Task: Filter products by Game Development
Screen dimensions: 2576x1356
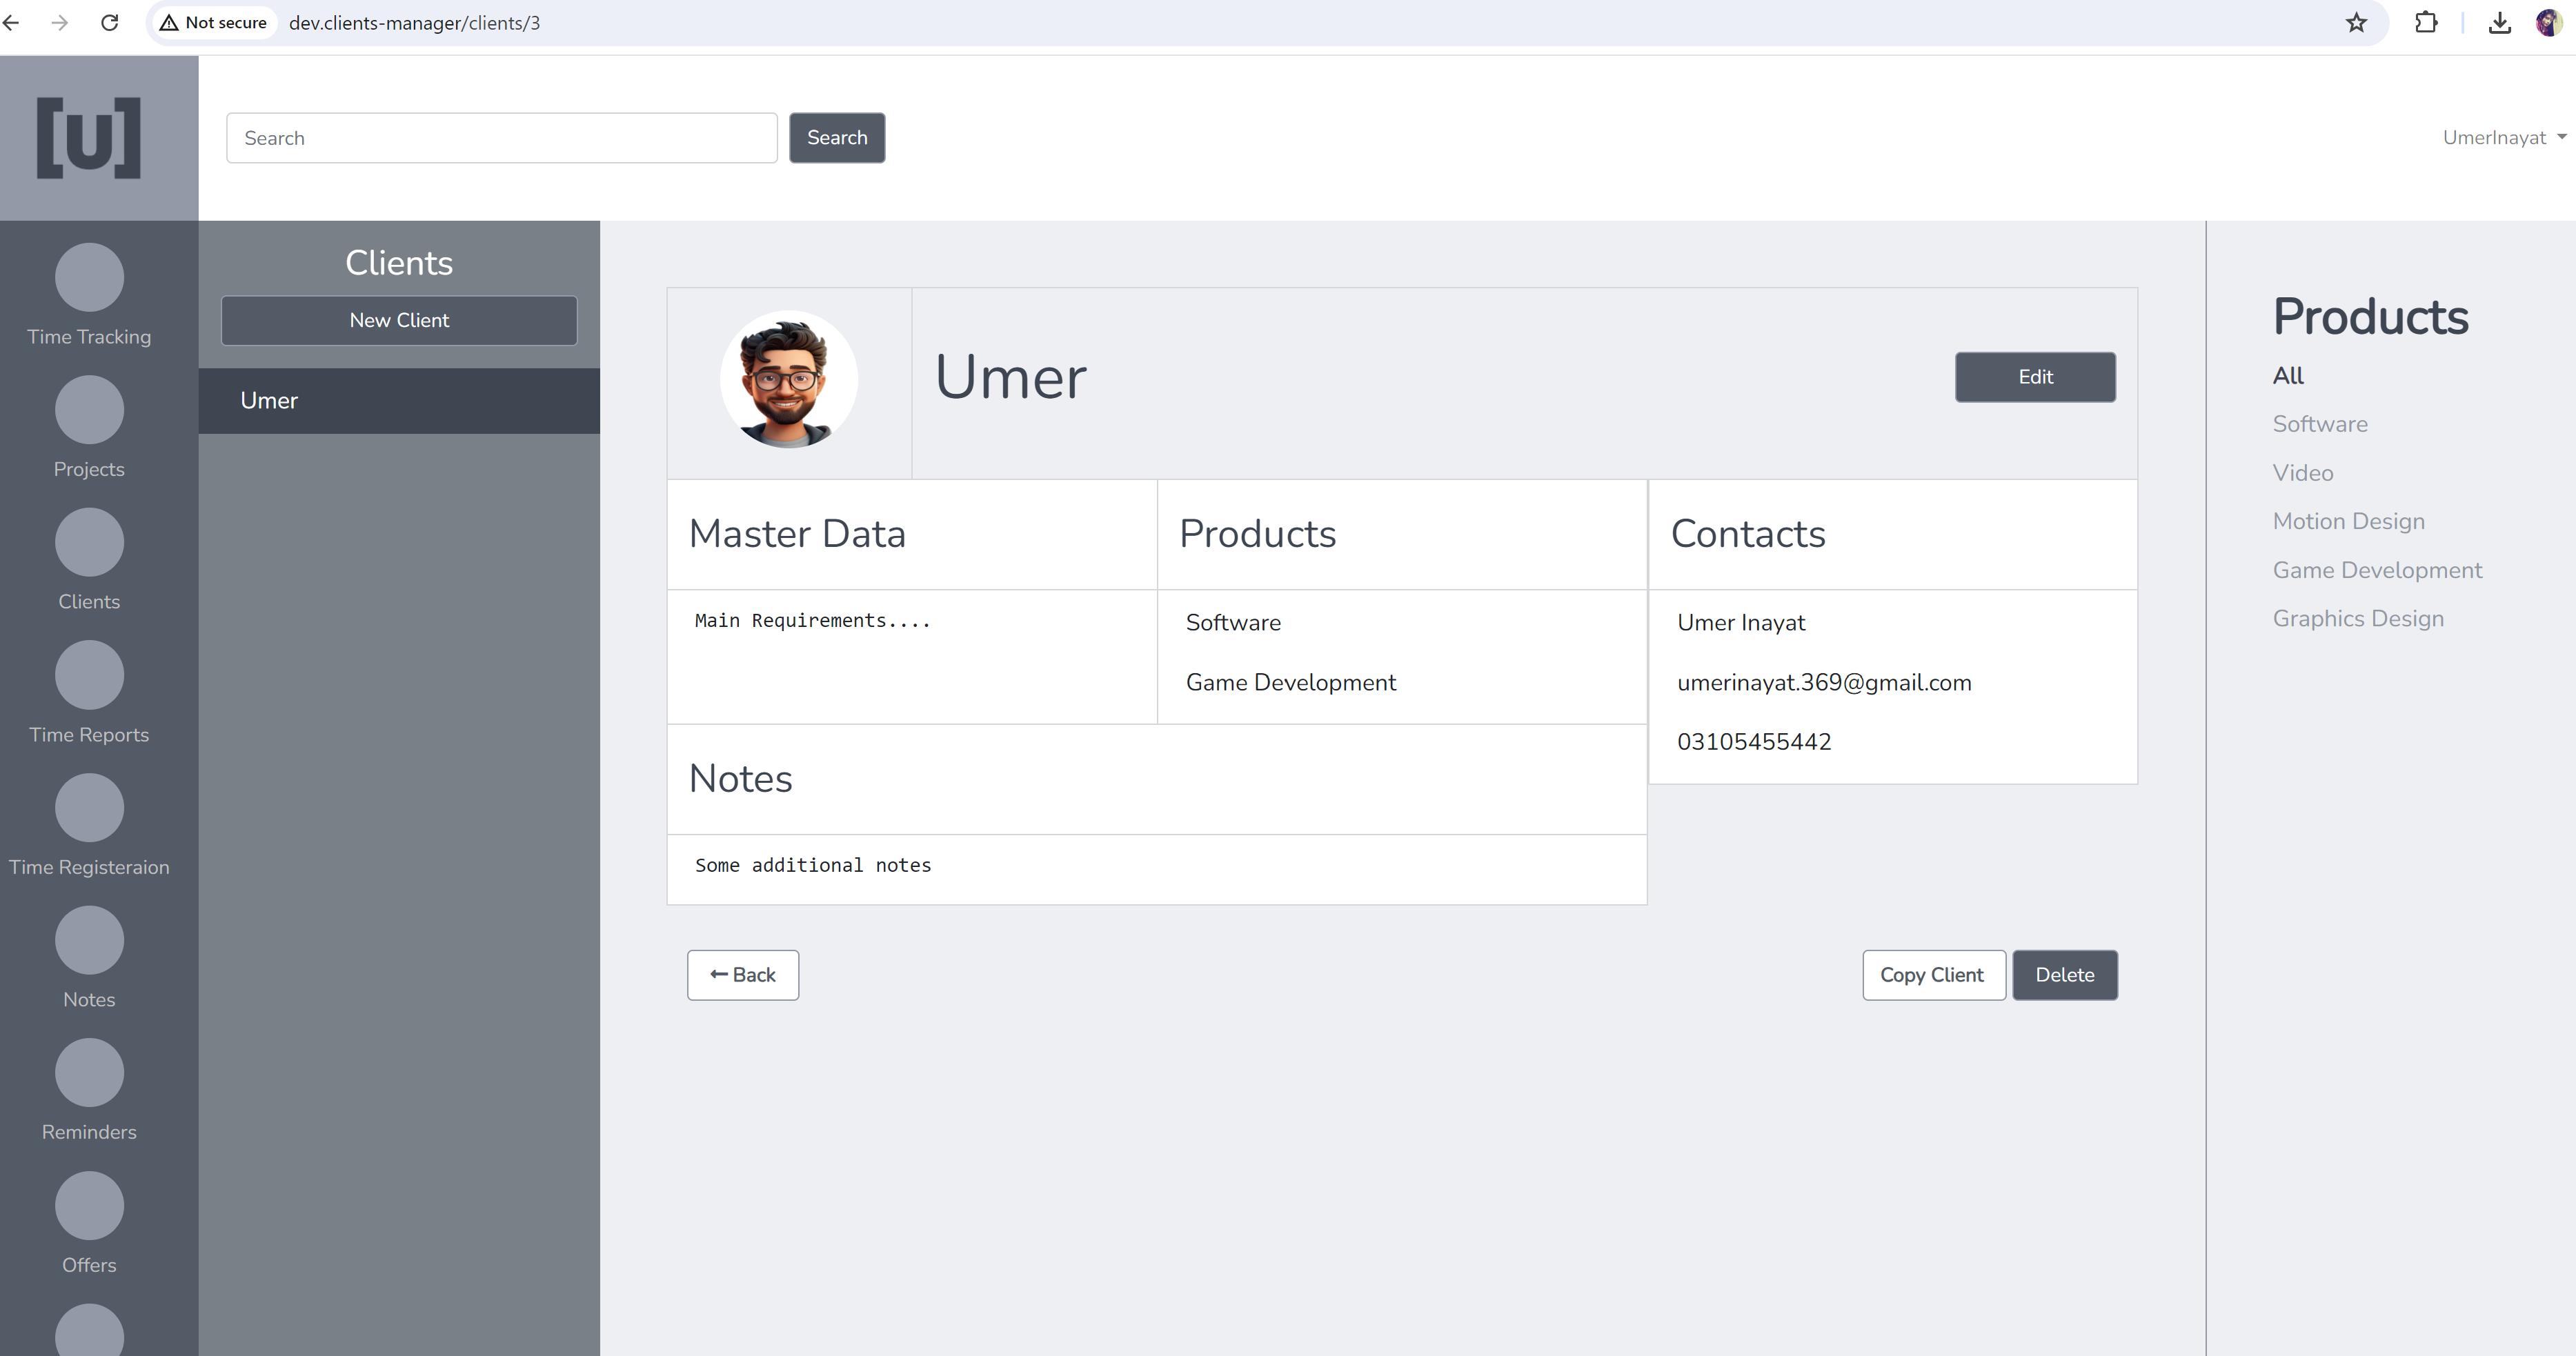Action: (x=2377, y=569)
